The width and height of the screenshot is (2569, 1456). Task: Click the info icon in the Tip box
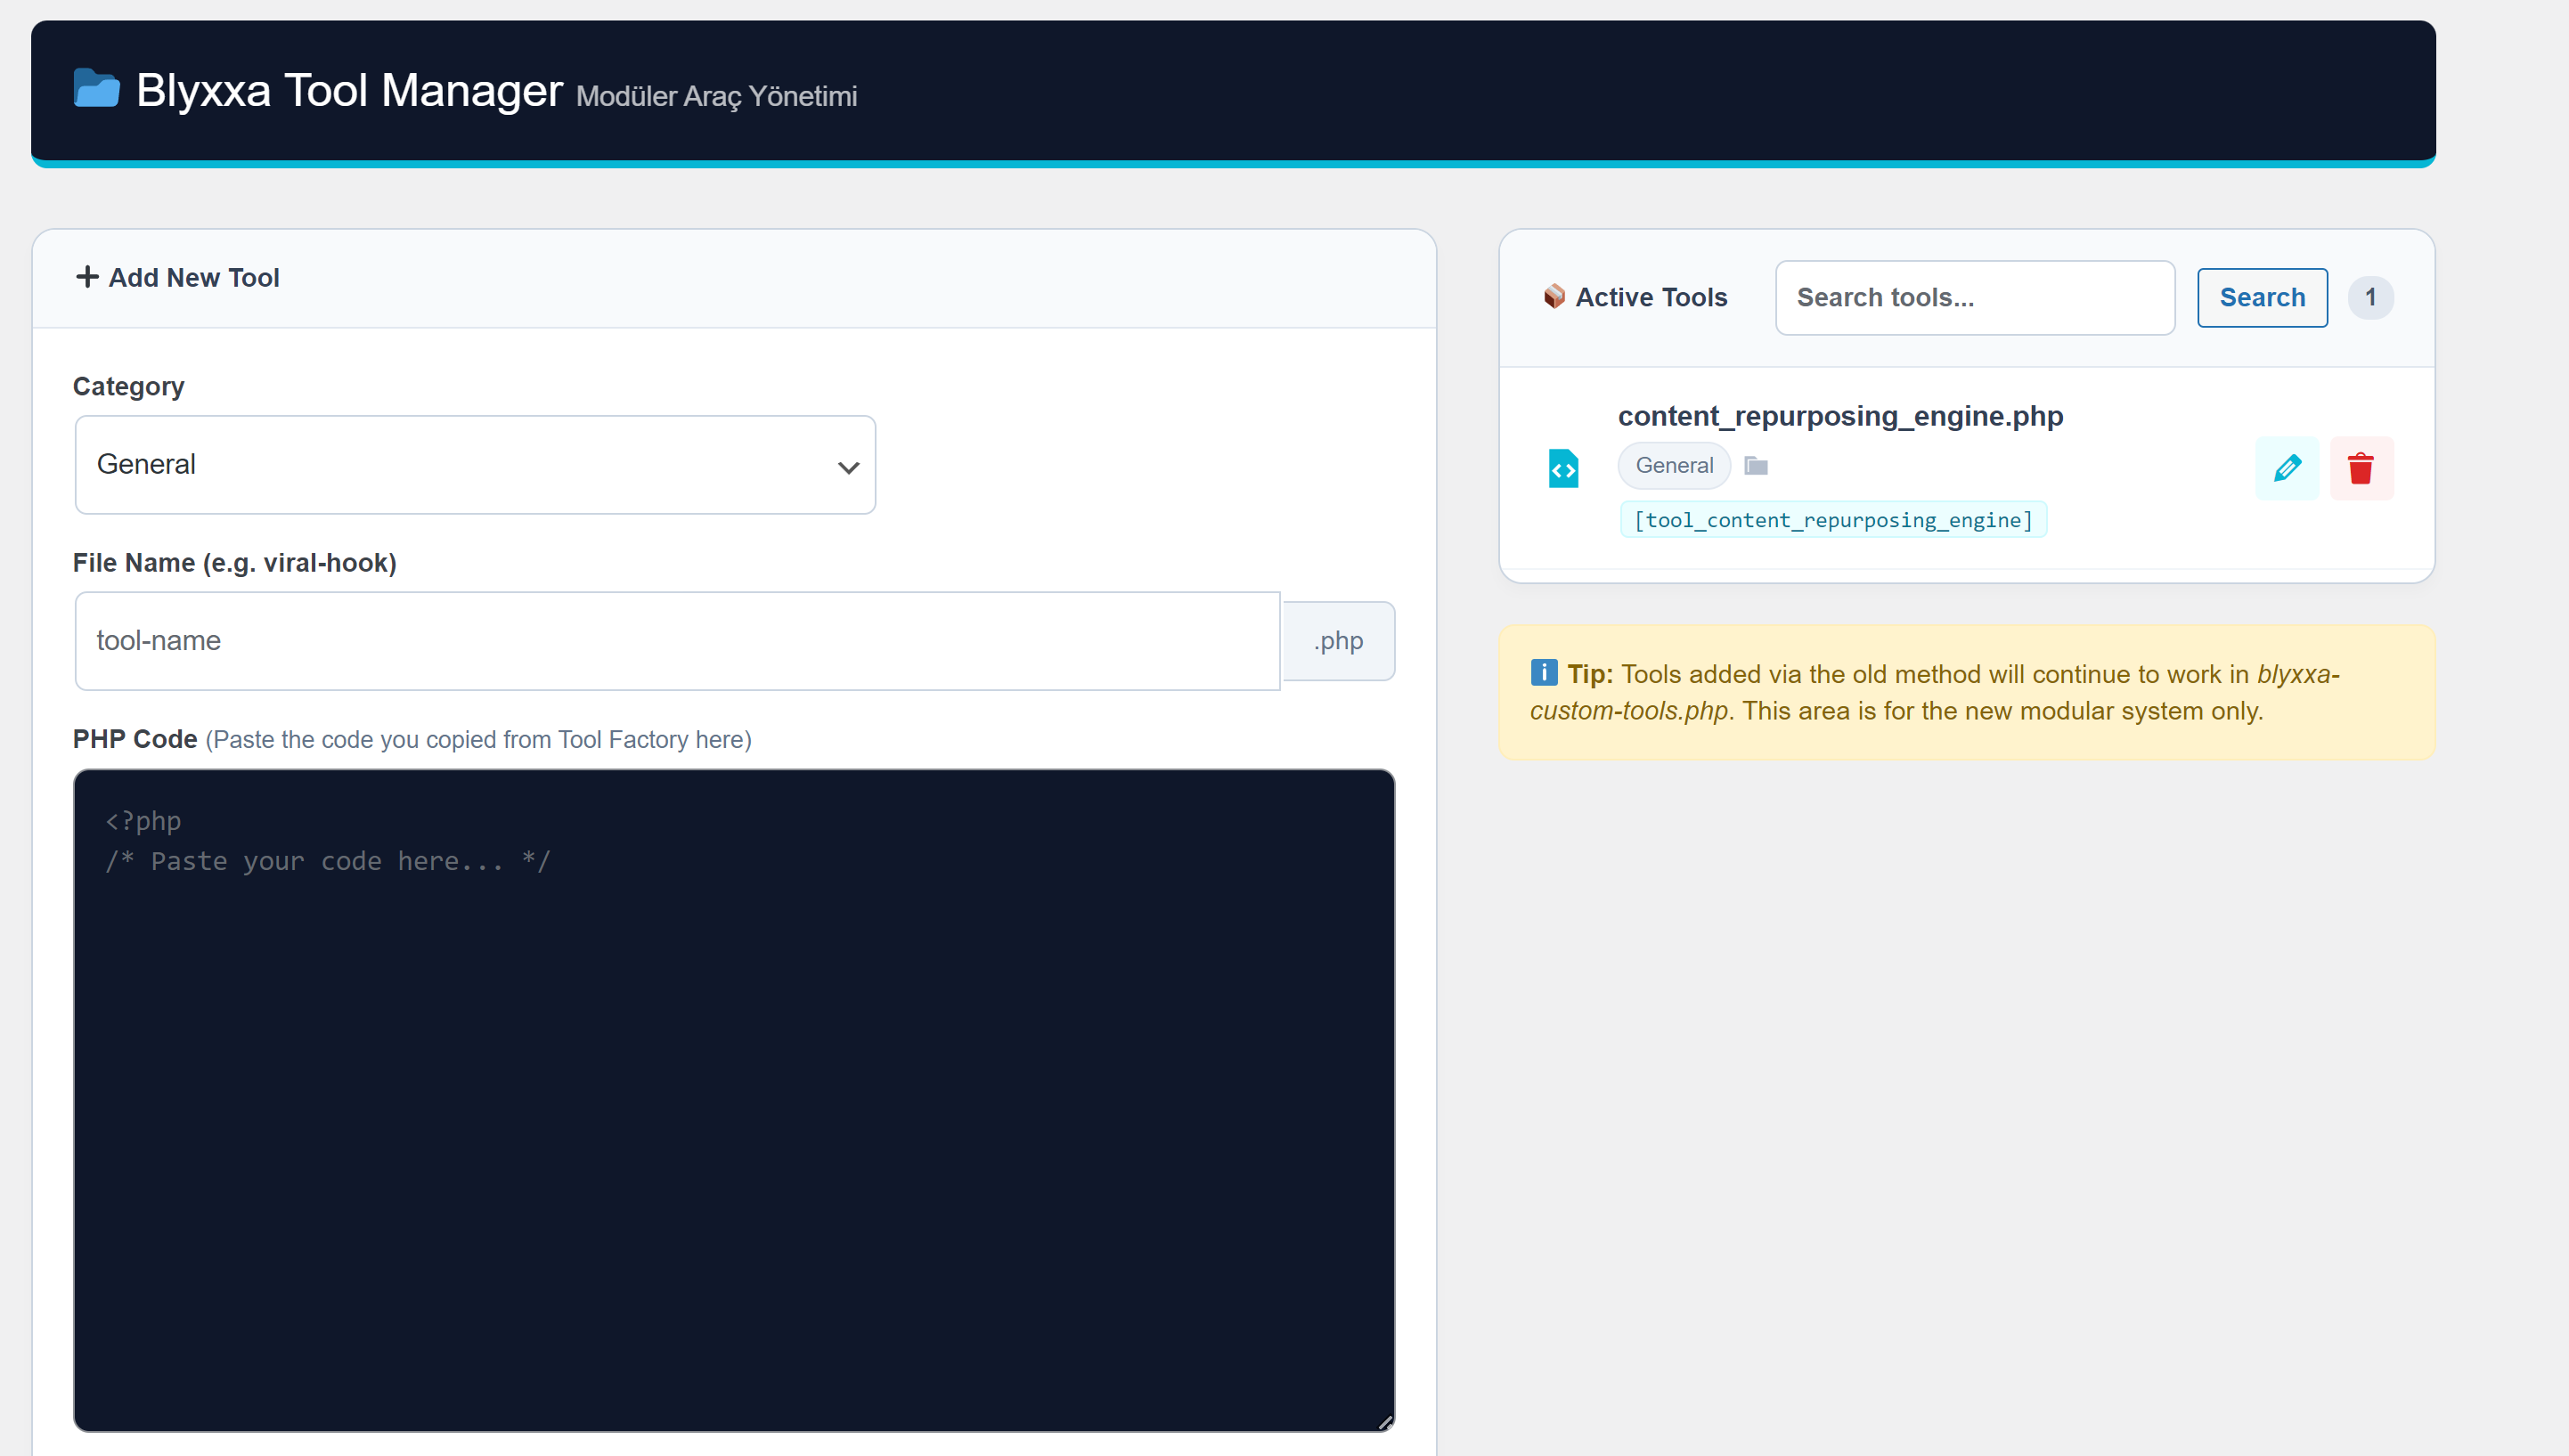tap(1543, 672)
